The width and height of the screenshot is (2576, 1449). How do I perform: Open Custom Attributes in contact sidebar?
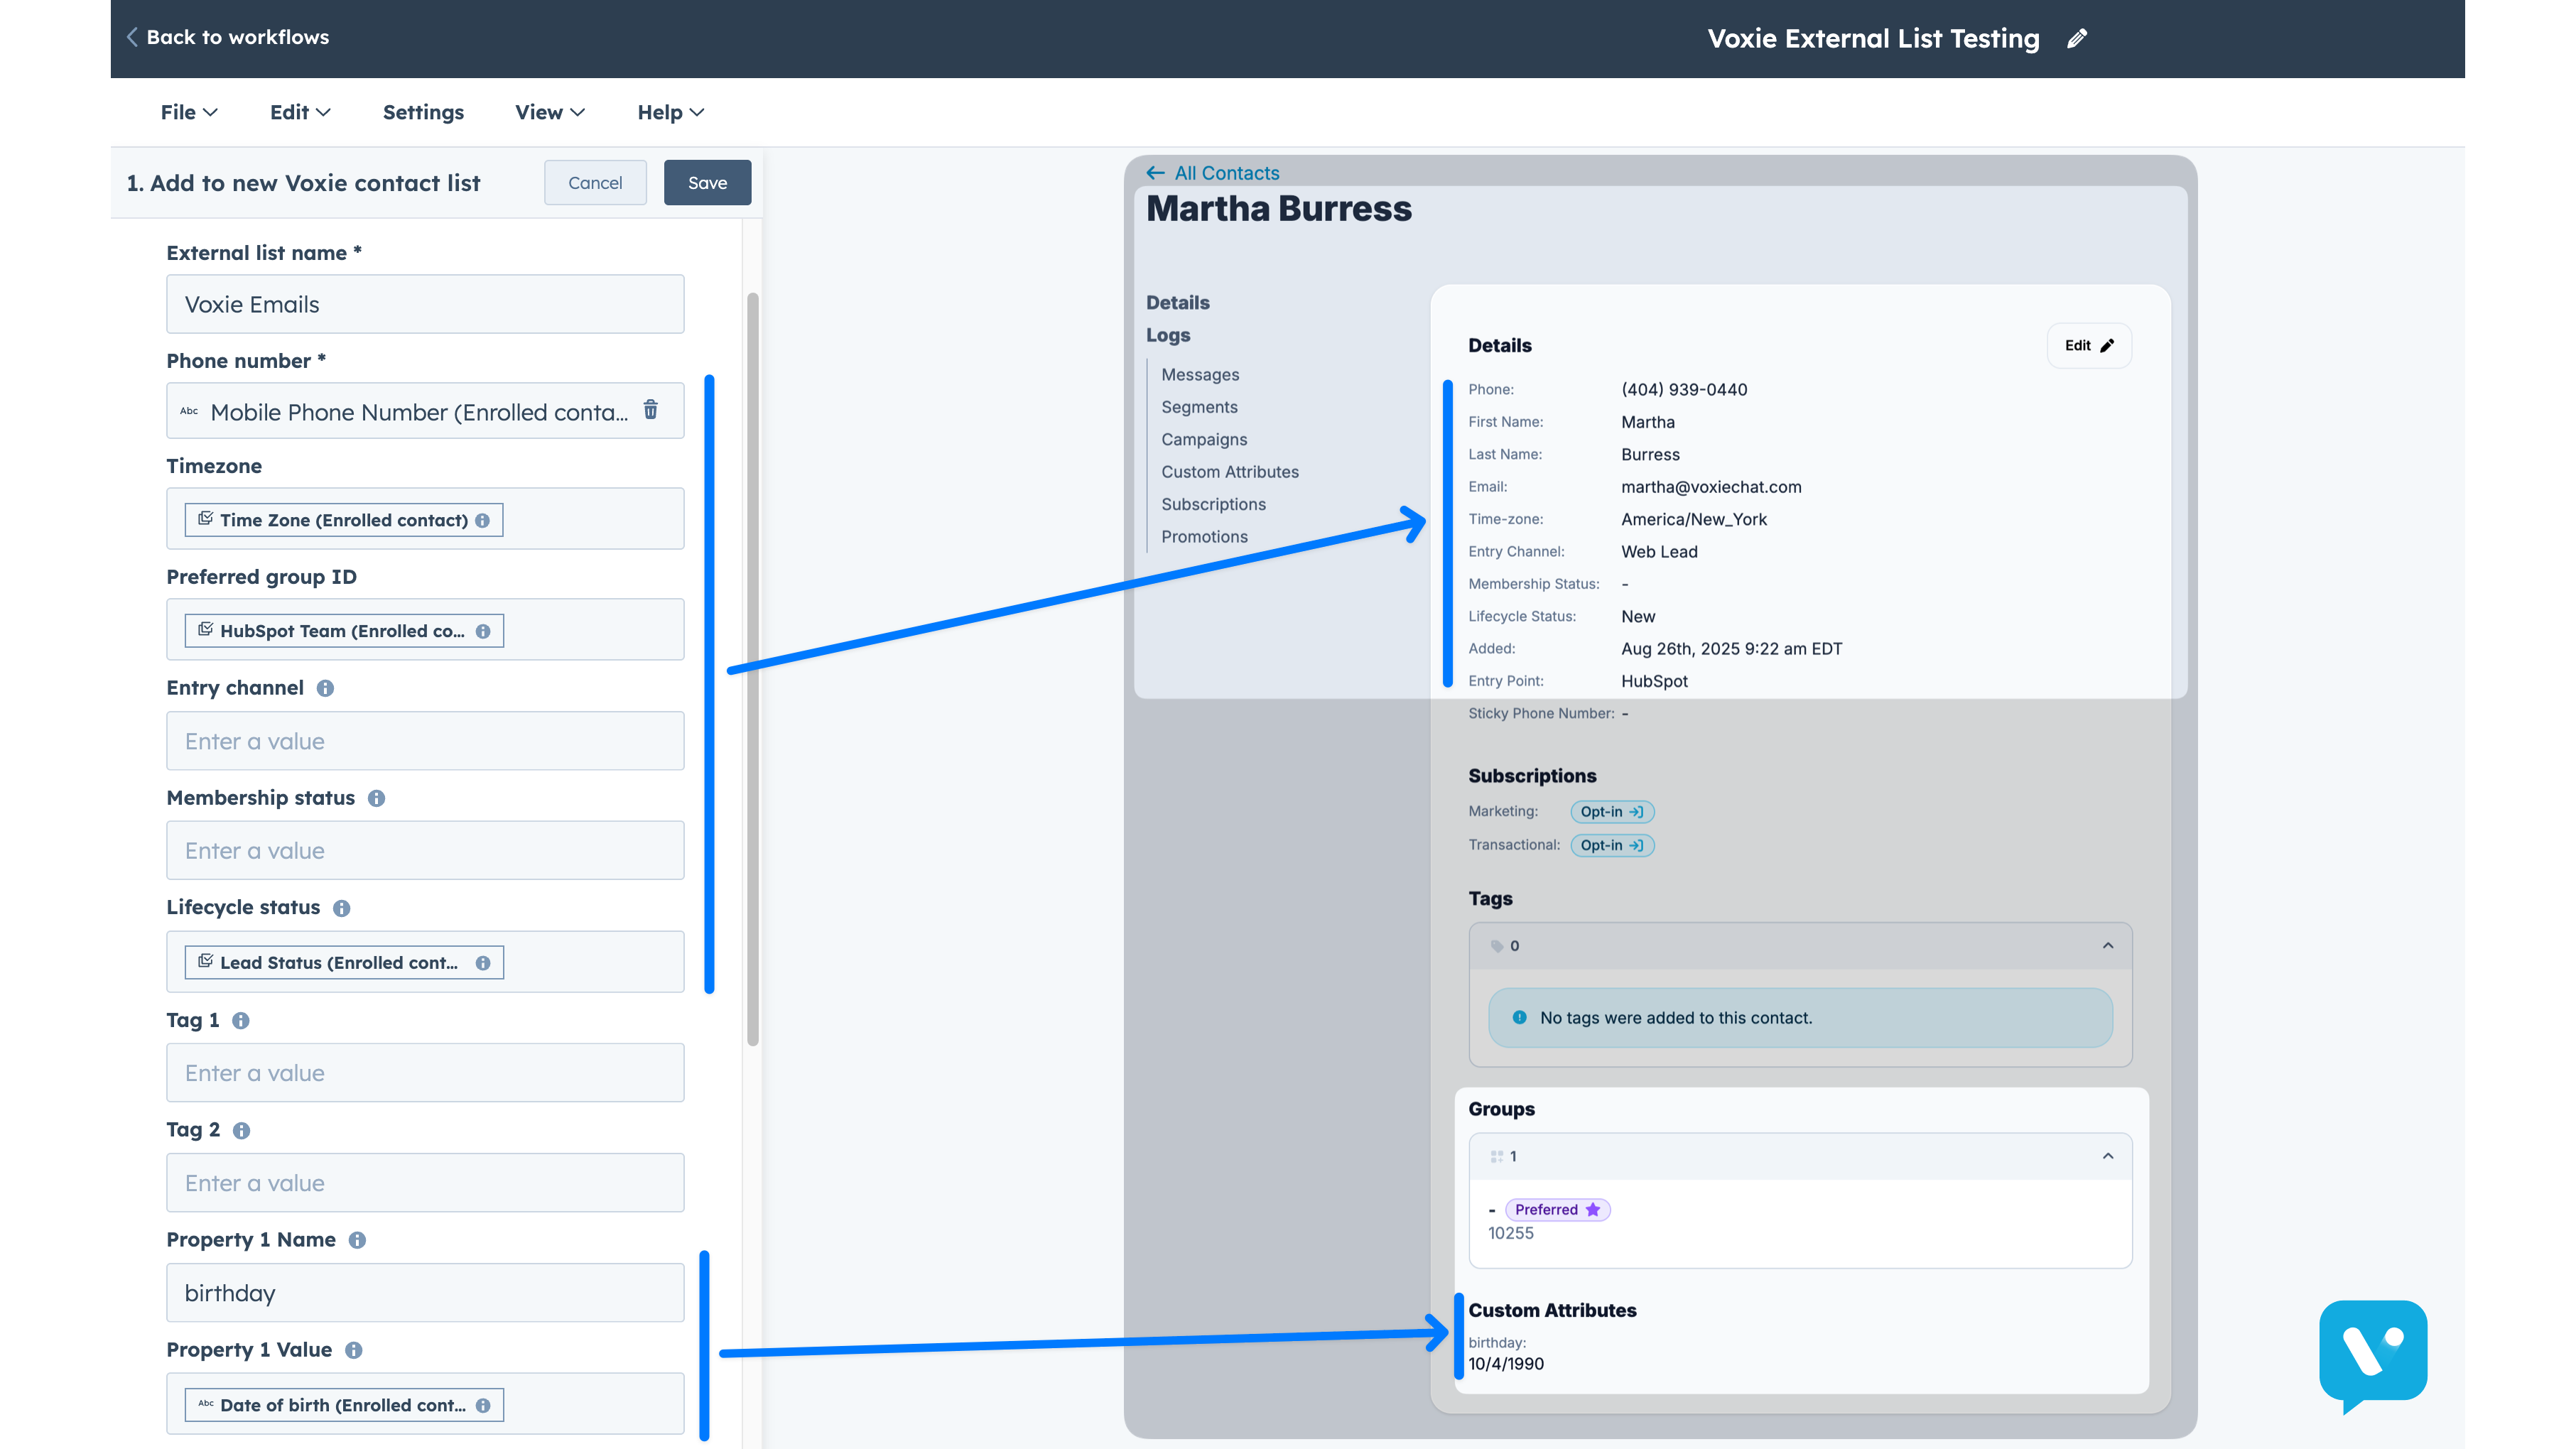click(1230, 472)
